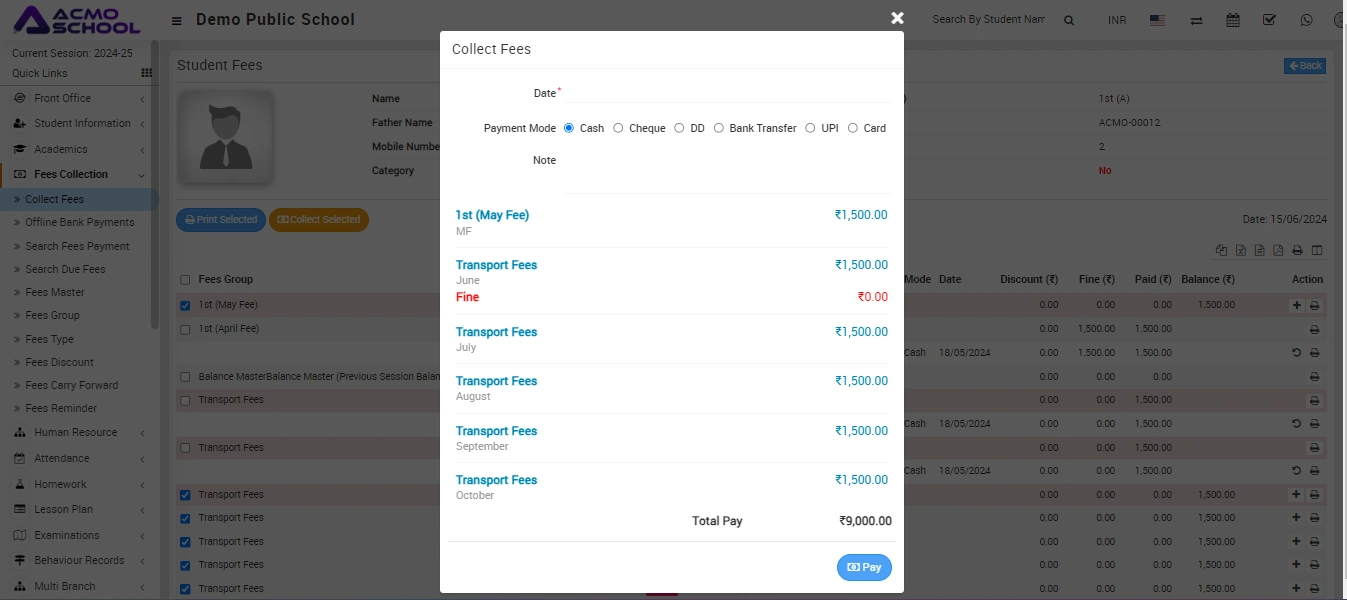Open the WhatsApp icon in header
Image resolution: width=1347 pixels, height=600 pixels.
tap(1306, 20)
